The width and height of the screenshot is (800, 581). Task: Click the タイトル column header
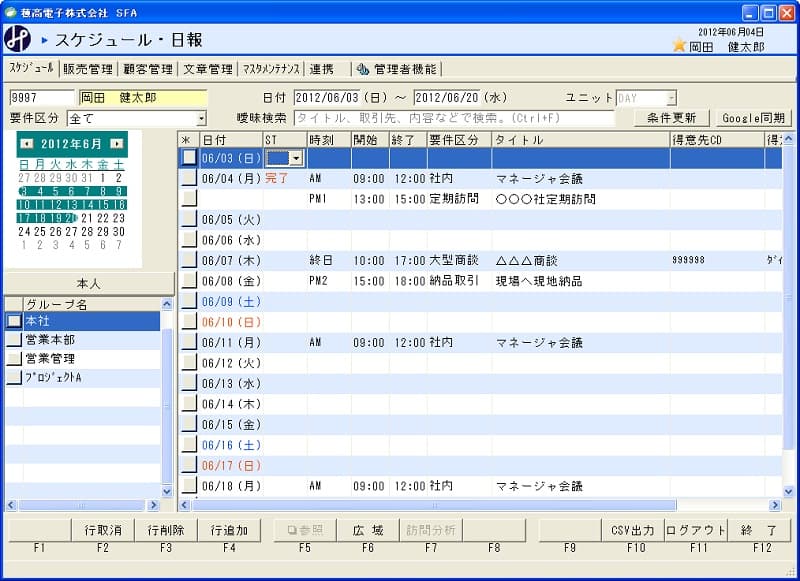(581, 140)
